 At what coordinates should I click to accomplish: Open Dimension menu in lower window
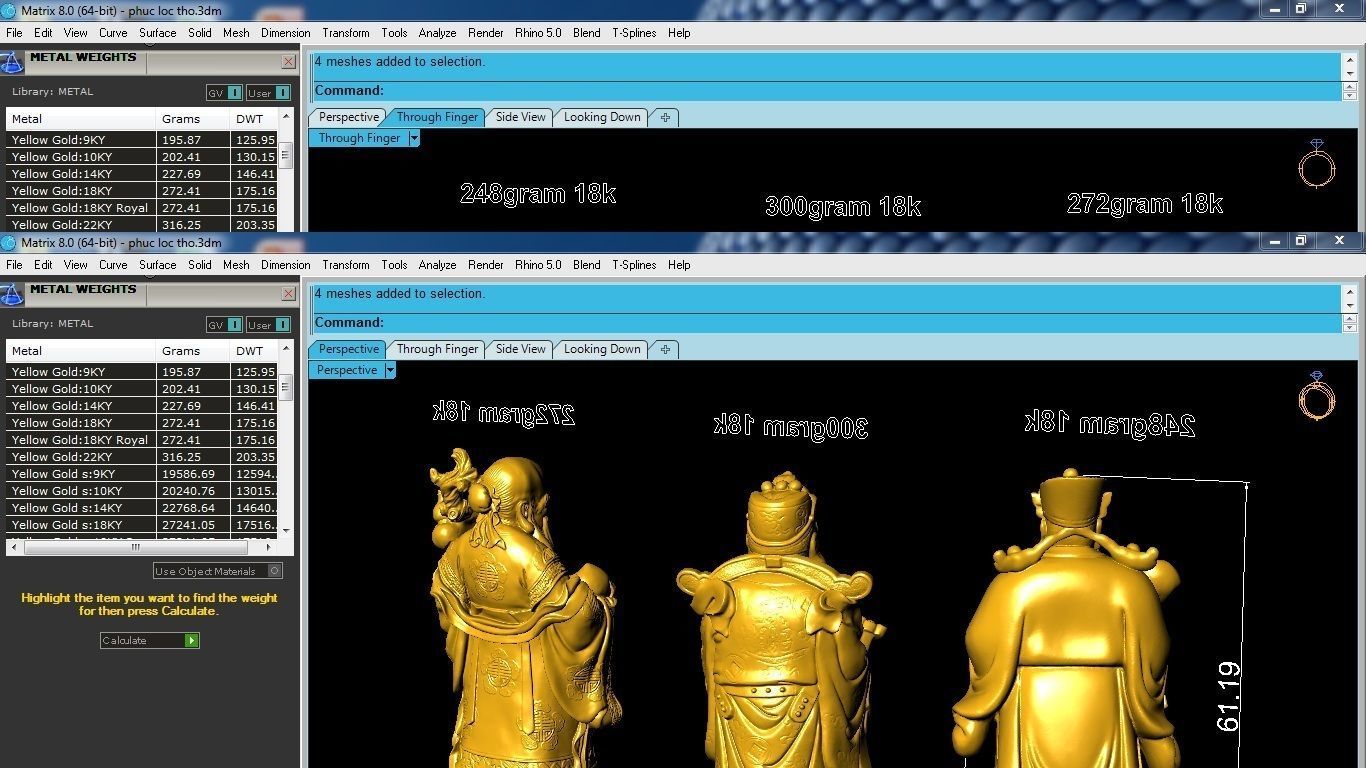pyautogui.click(x=286, y=265)
